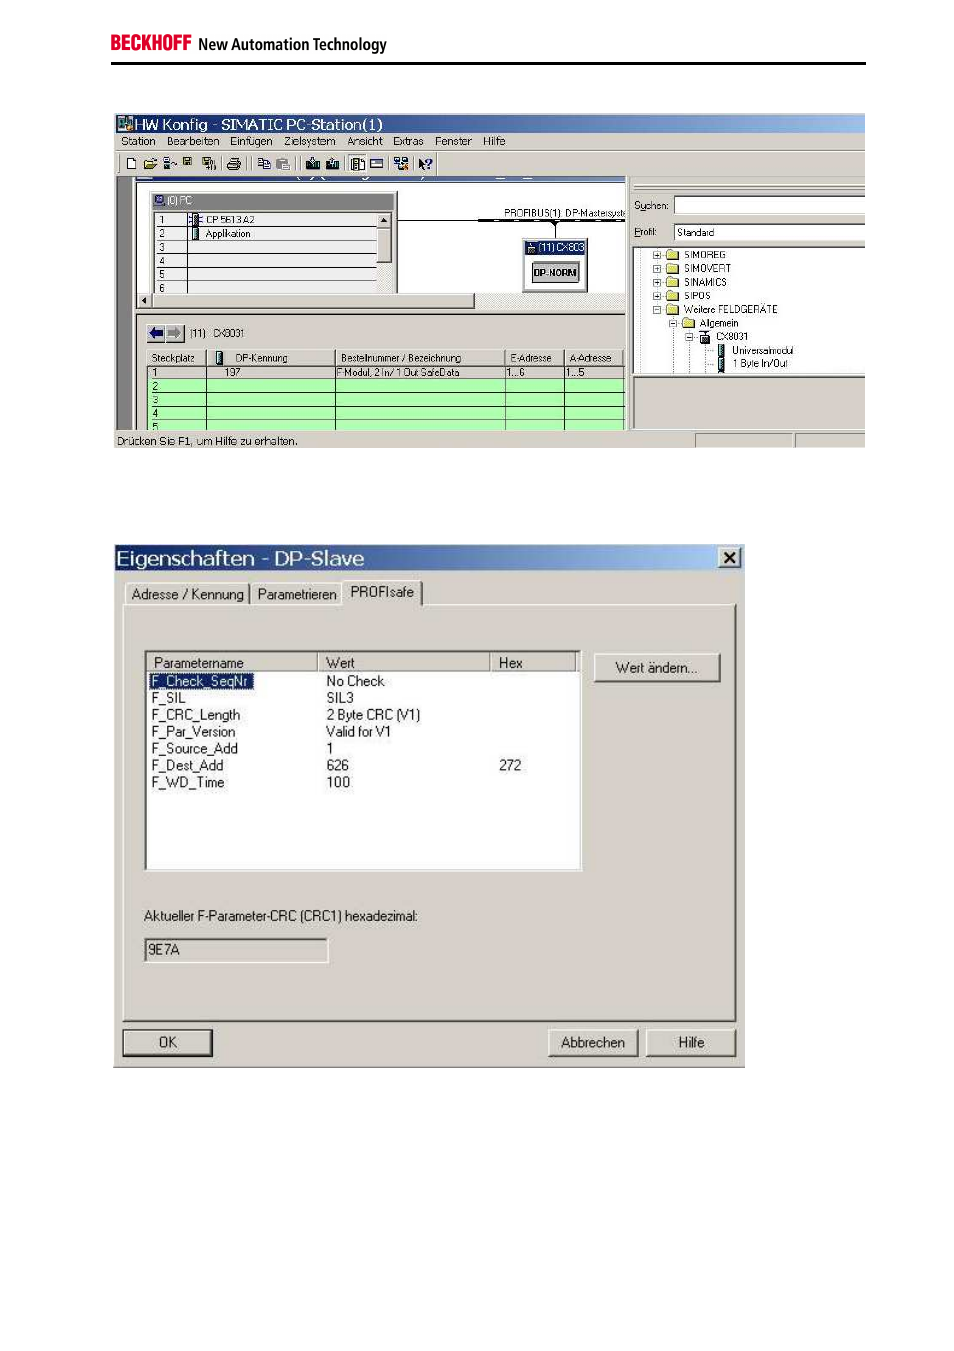The height and width of the screenshot is (1351, 954).
Task: Open the Station menu
Action: pos(138,141)
